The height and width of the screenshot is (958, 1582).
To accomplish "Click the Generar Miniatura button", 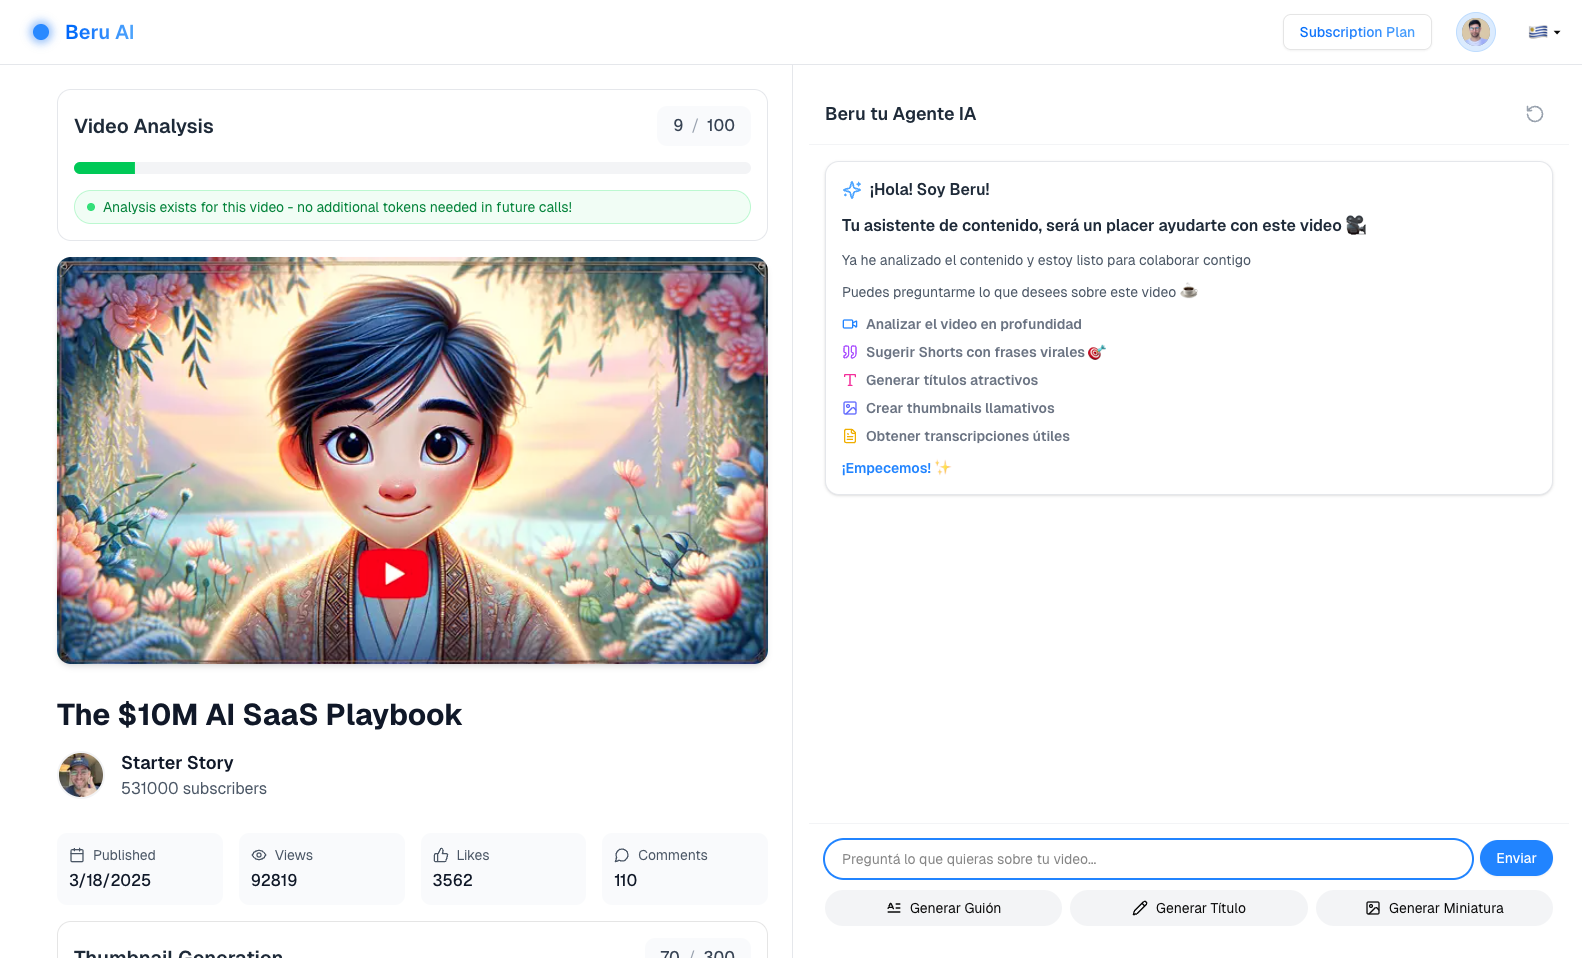I will pyautogui.click(x=1434, y=908).
